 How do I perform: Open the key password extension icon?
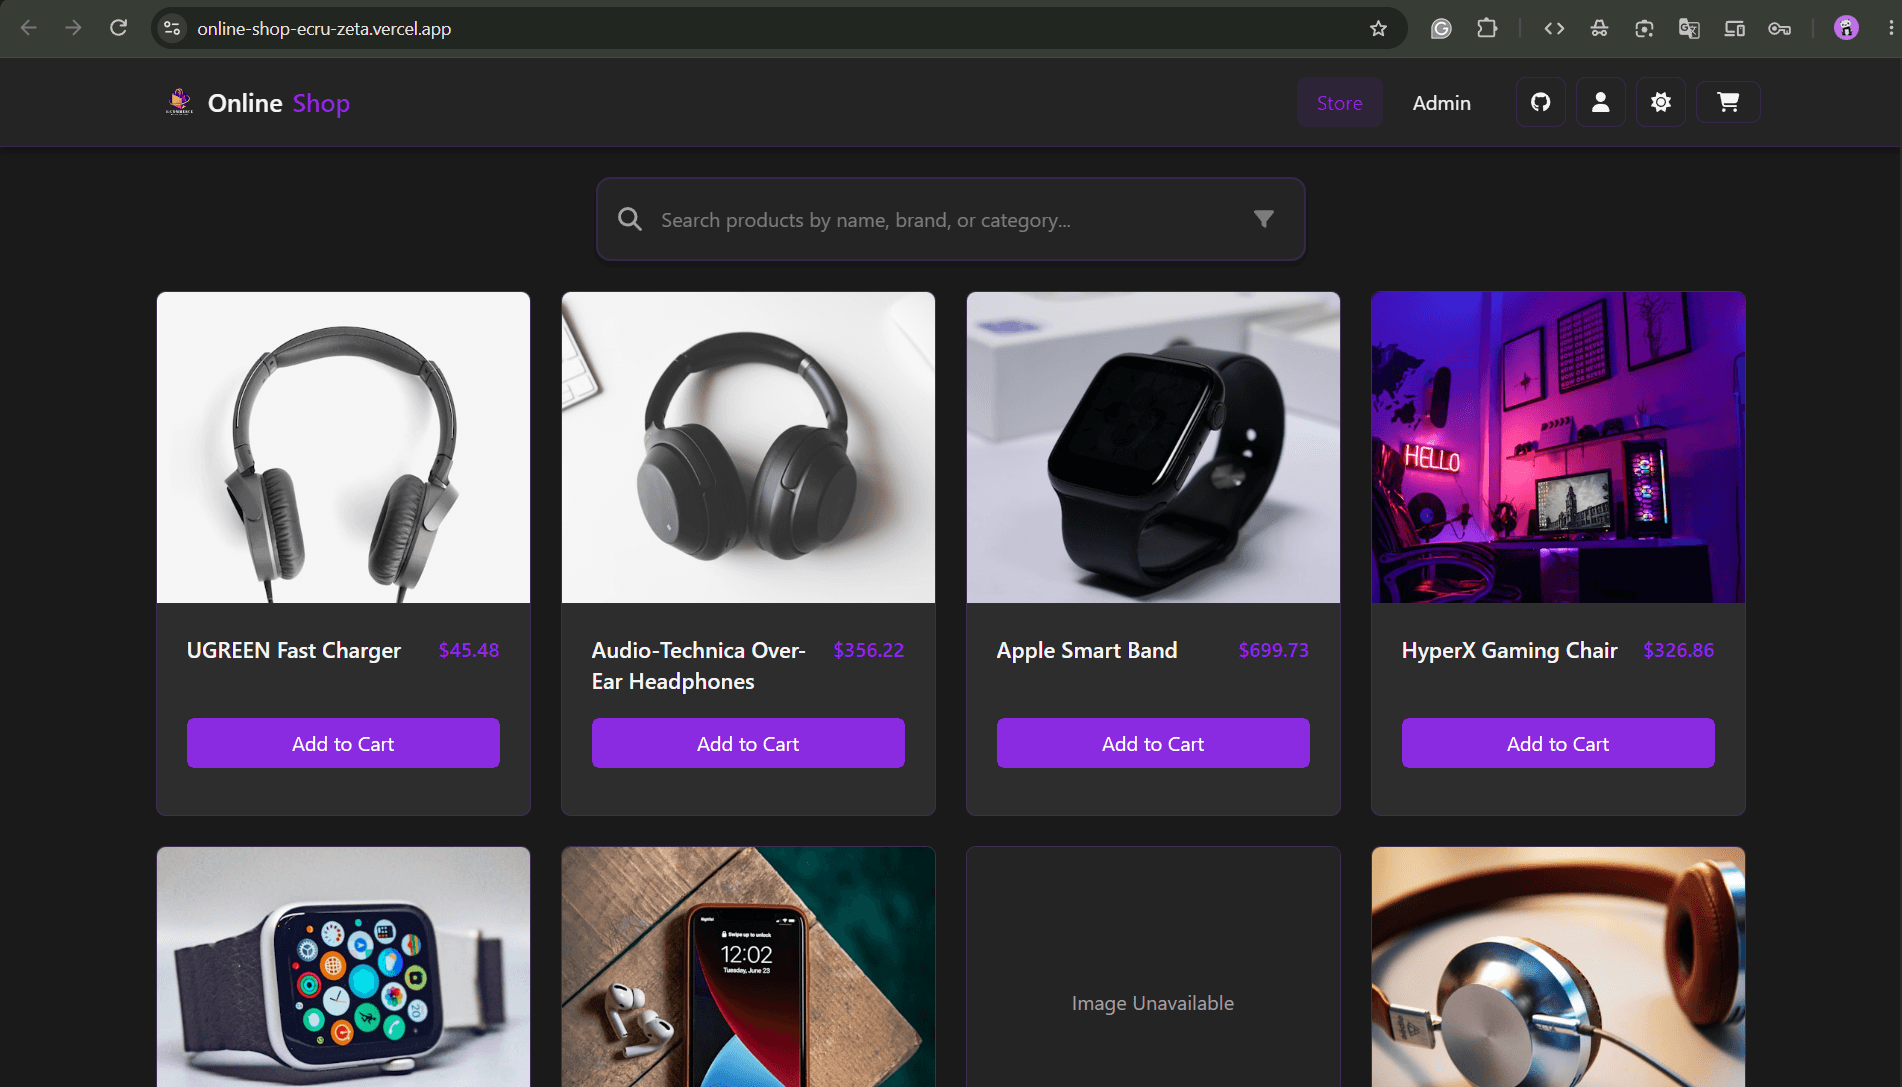click(1779, 28)
